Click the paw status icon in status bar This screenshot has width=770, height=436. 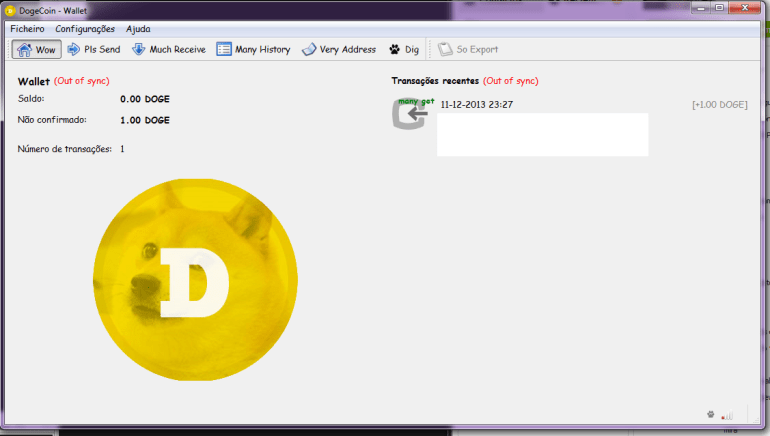click(710, 414)
